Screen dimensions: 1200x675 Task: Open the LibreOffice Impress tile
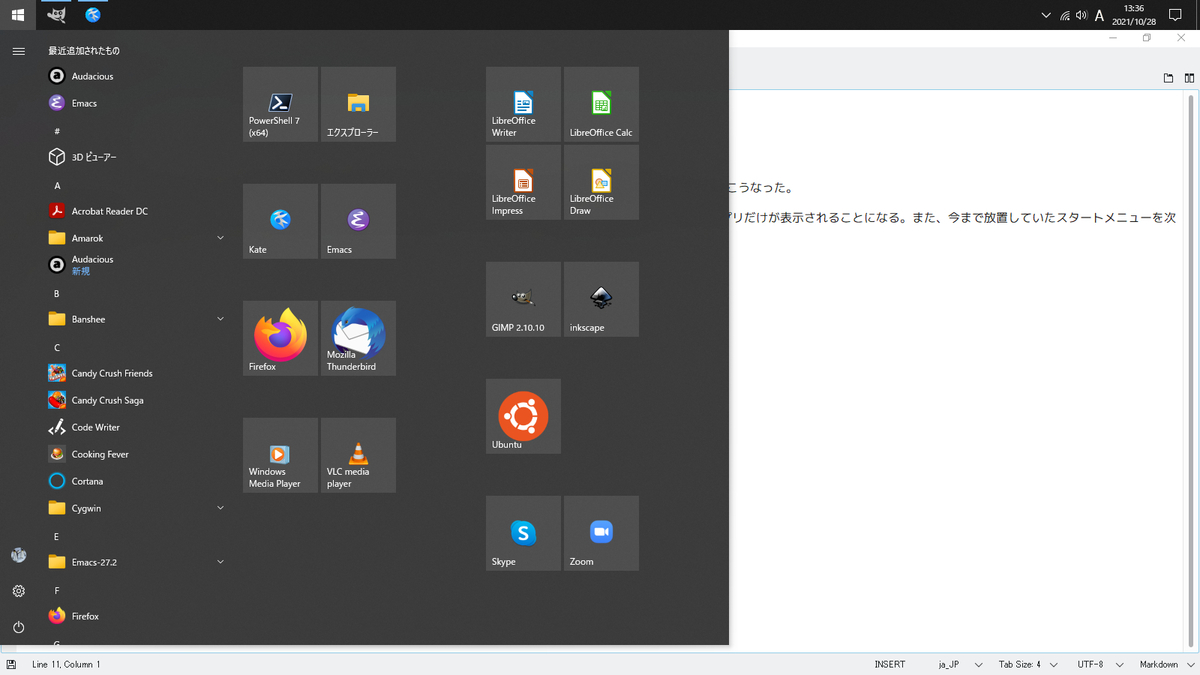tap(523, 182)
